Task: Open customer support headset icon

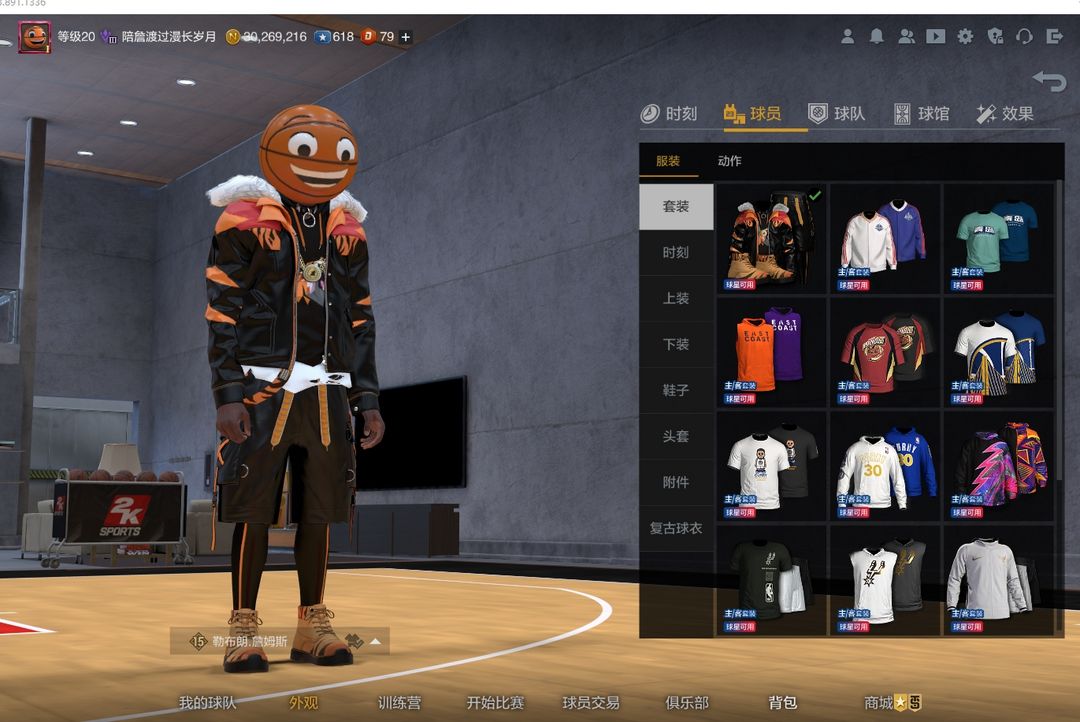Action: (1024, 37)
